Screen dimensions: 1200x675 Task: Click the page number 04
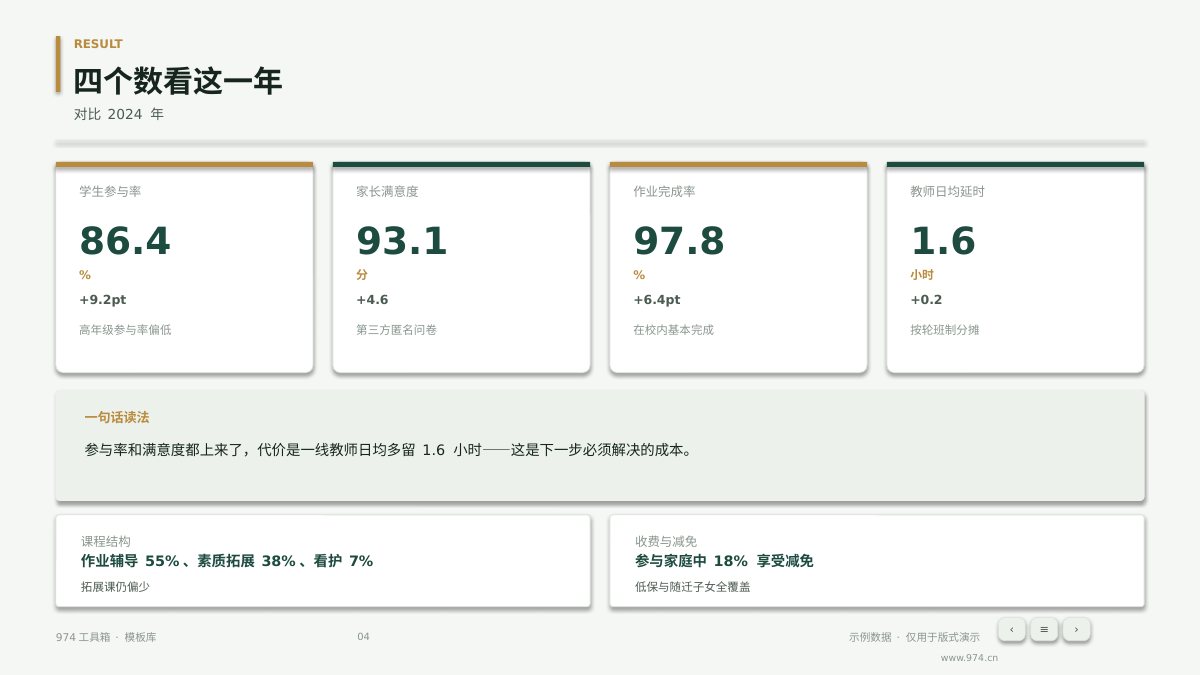tap(363, 637)
